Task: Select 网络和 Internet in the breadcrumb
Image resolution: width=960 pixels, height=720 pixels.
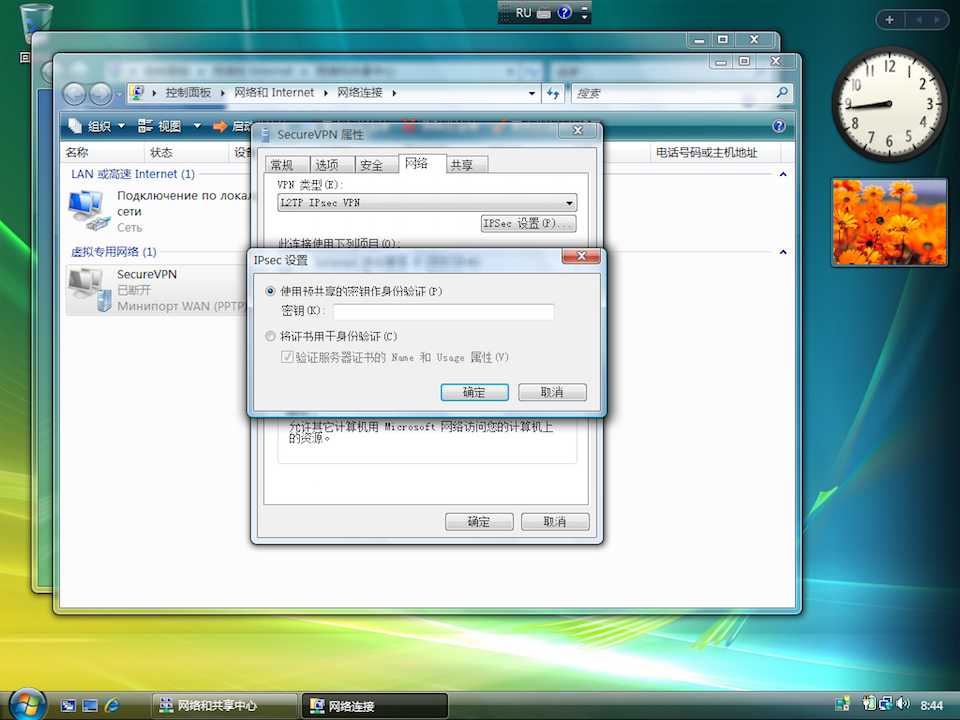Action: [274, 92]
